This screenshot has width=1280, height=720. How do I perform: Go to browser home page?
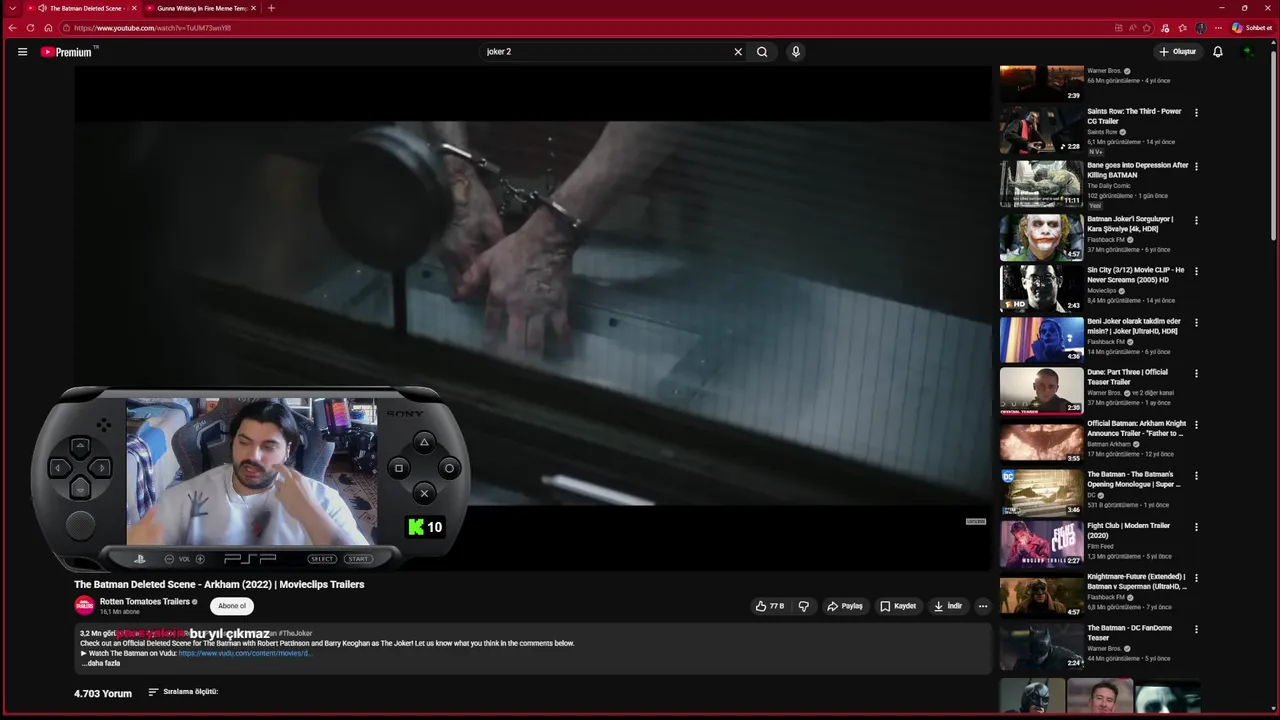point(48,28)
